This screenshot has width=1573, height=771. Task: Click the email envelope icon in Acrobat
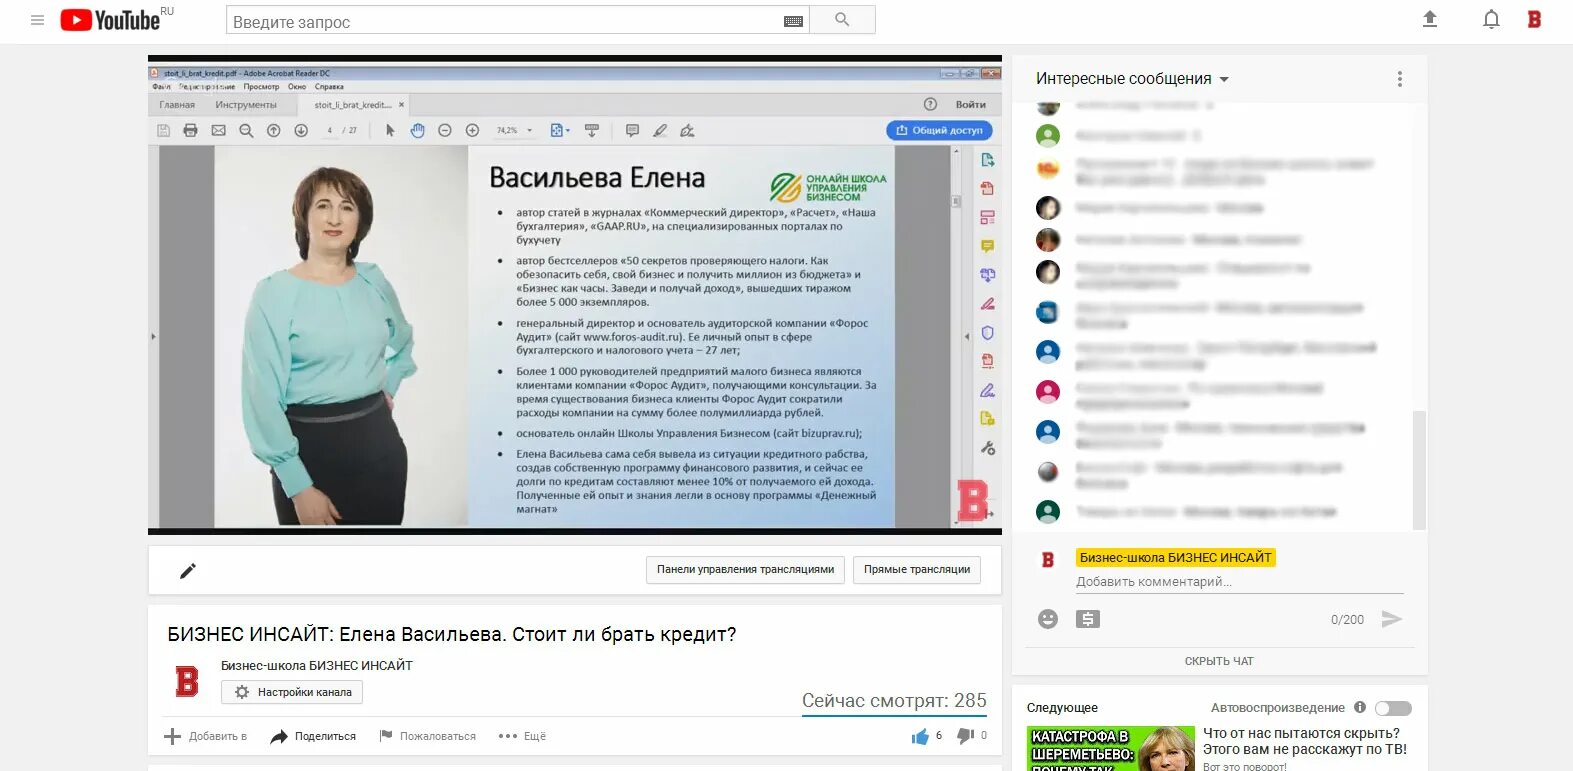pyautogui.click(x=218, y=130)
